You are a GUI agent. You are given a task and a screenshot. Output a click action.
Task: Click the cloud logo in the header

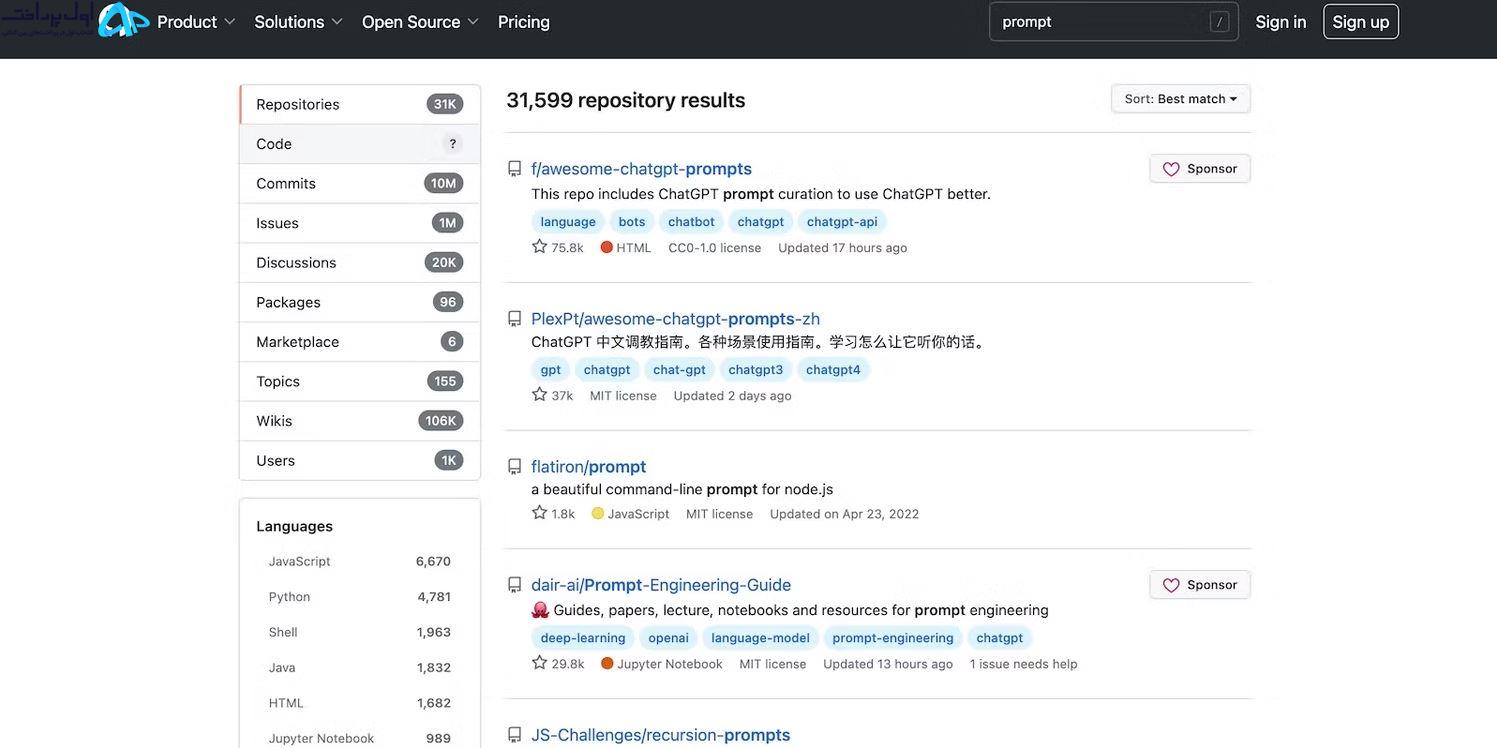pyautogui.click(x=123, y=20)
